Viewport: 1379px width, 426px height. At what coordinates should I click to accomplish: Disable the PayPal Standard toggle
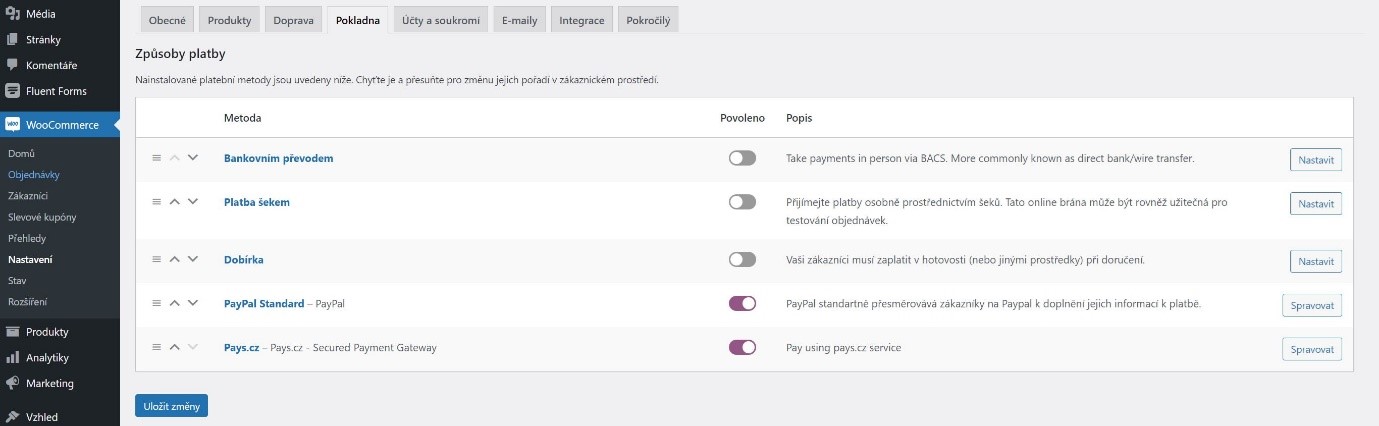point(742,303)
